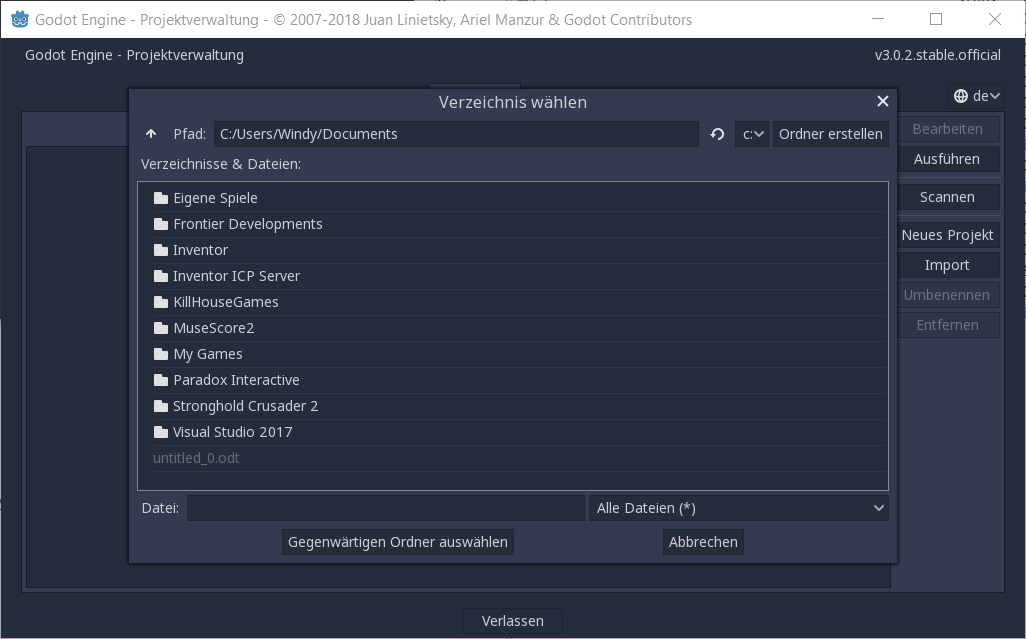This screenshot has height=639, width=1026.
Task: Select the Stronghold Crusader 2 folder
Action: point(518,406)
